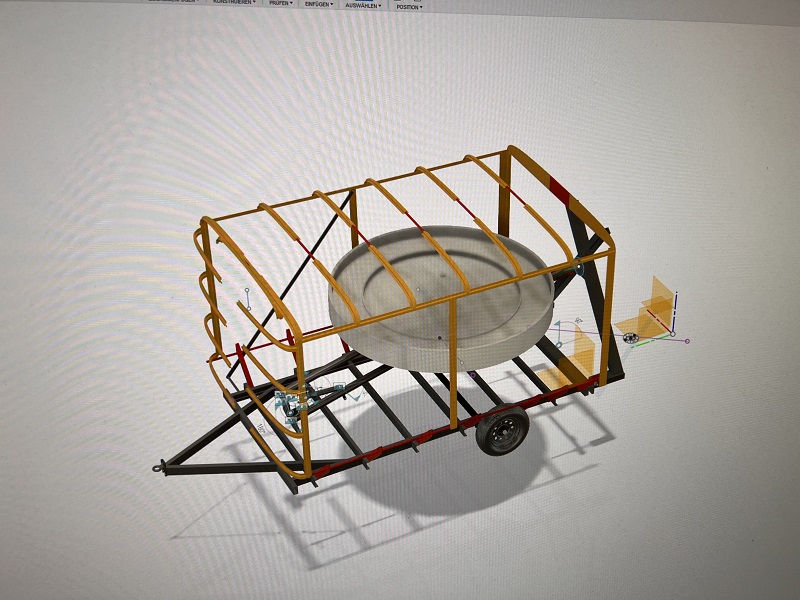
Task: Select the trailer wheel
Action: coord(502,432)
